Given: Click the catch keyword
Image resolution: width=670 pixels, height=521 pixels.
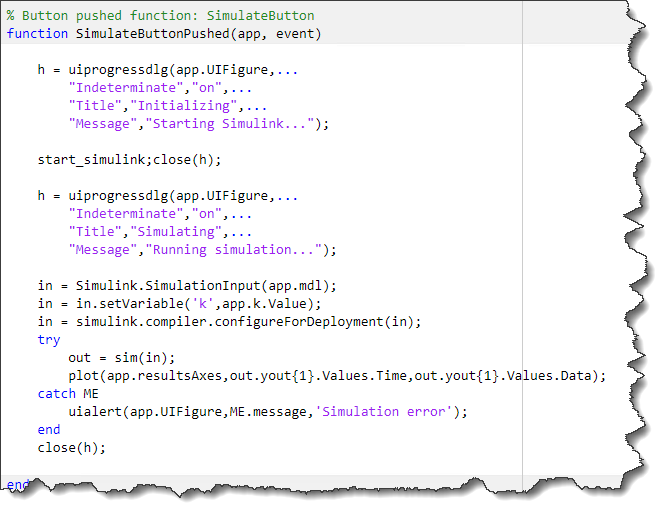Looking at the screenshot, I should tap(56, 393).
